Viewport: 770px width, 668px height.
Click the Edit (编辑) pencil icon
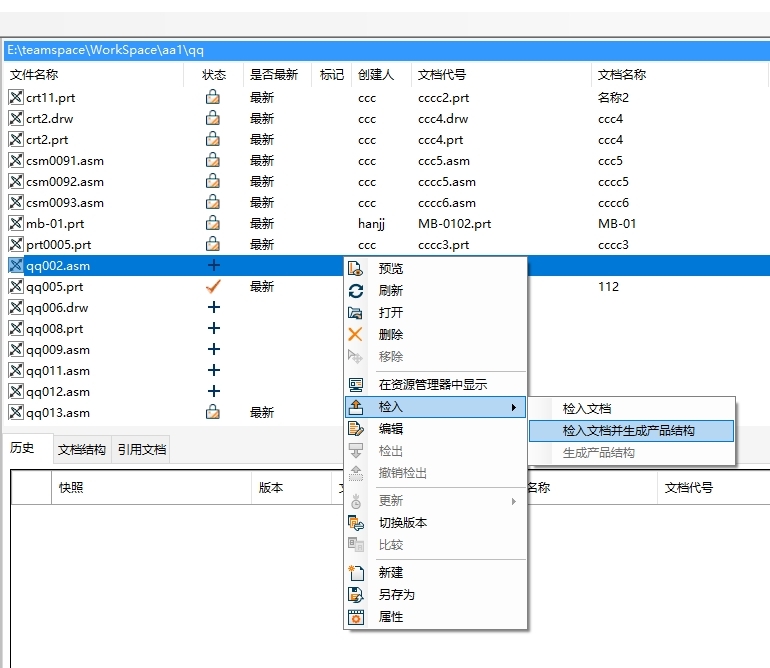356,429
